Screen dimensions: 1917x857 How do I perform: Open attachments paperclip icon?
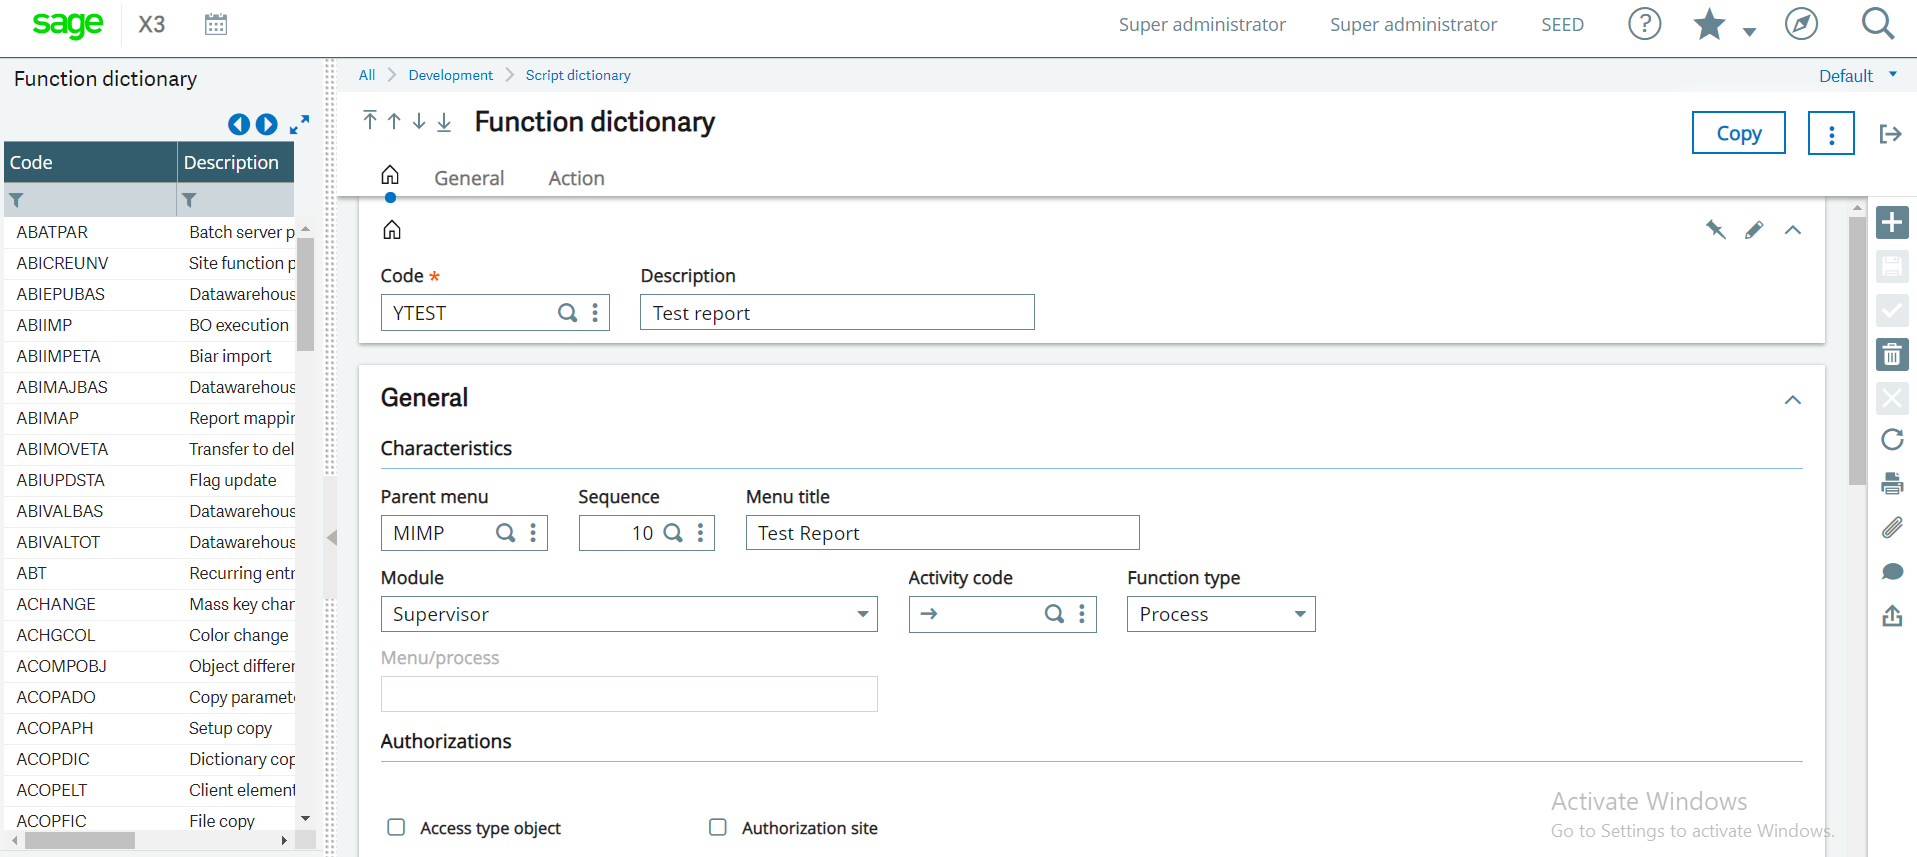(x=1892, y=528)
